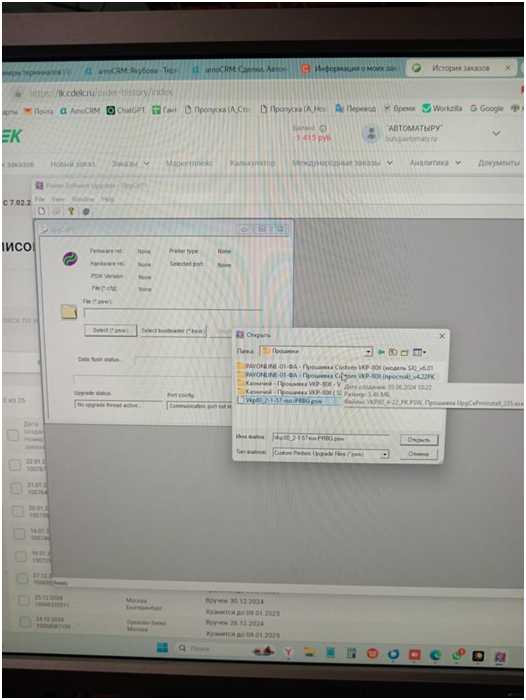Expand the Аналитика menu chevron
Screen dimensions: 526x700
pos(458,163)
